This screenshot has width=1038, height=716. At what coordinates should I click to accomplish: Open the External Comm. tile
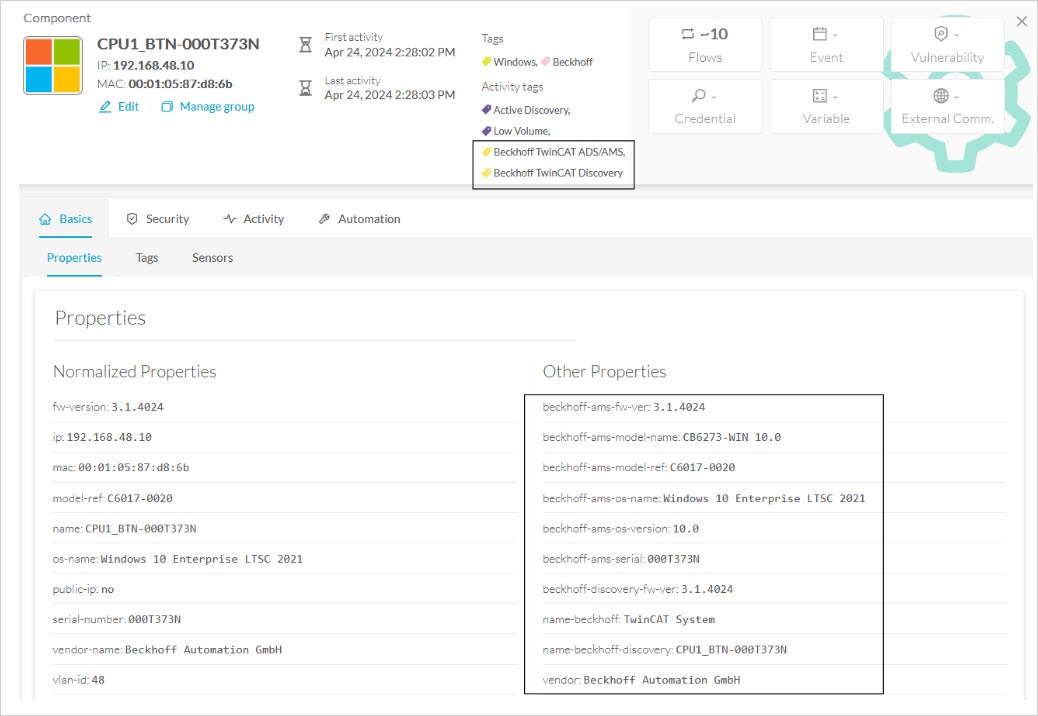coord(947,107)
